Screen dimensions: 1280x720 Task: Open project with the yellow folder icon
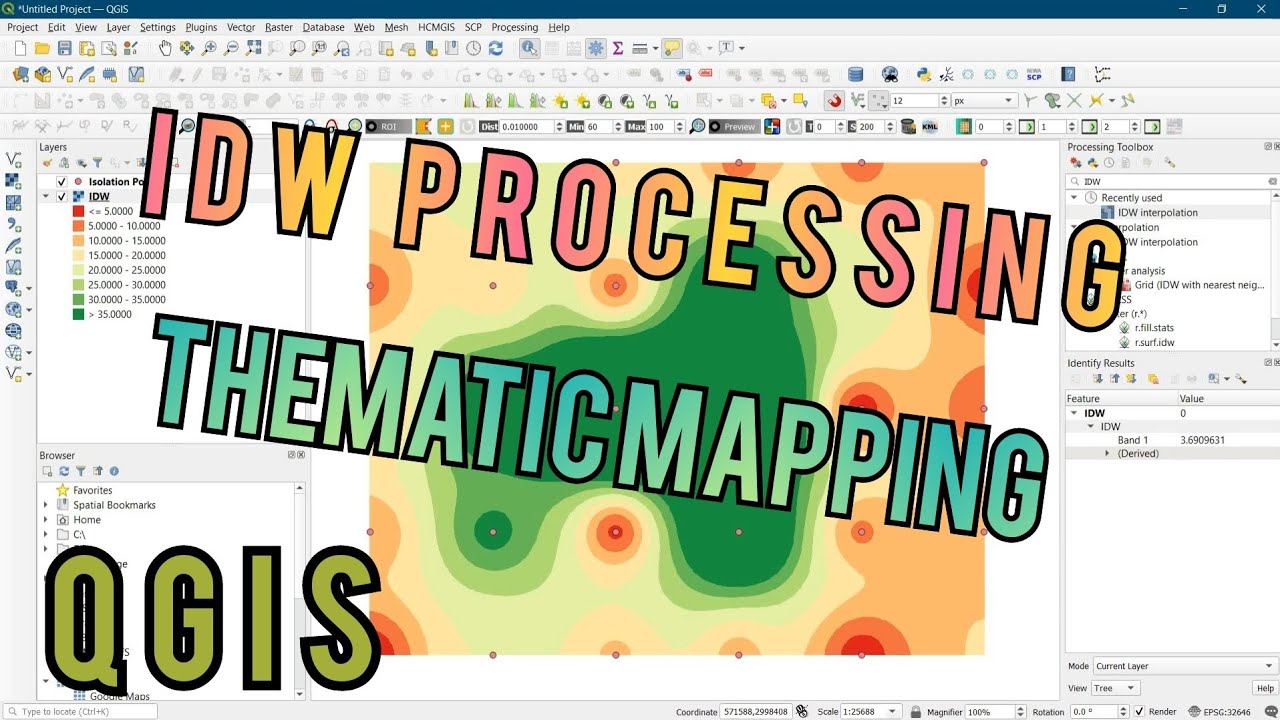42,48
